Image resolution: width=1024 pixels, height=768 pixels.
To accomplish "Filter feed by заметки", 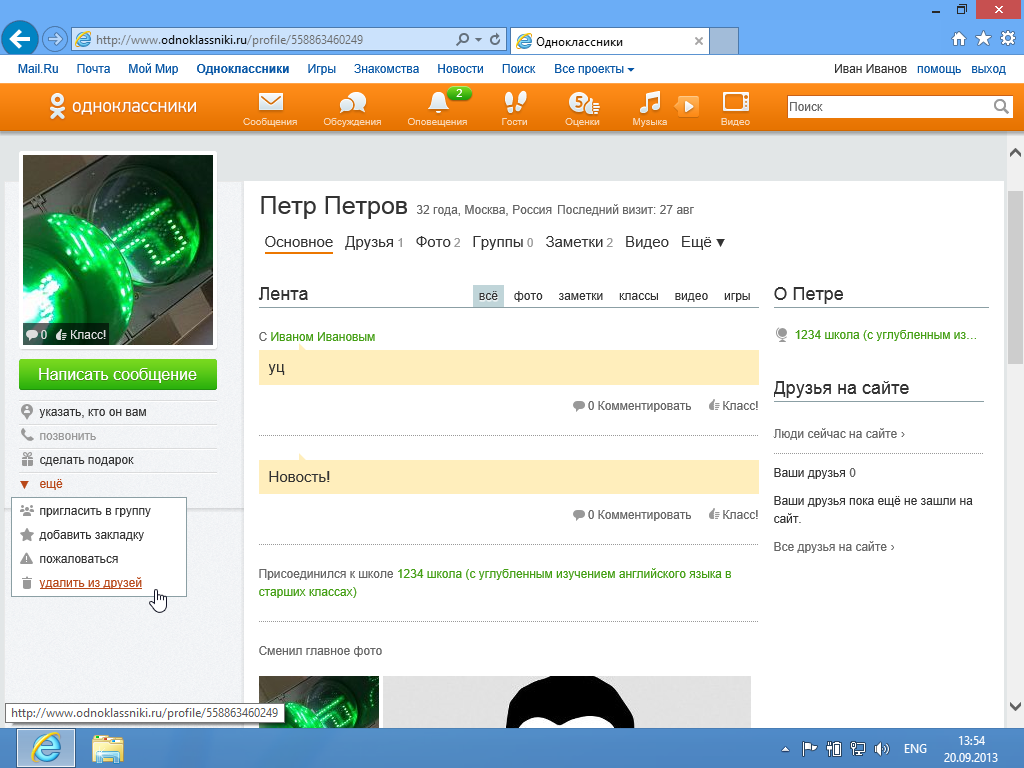I will point(581,296).
